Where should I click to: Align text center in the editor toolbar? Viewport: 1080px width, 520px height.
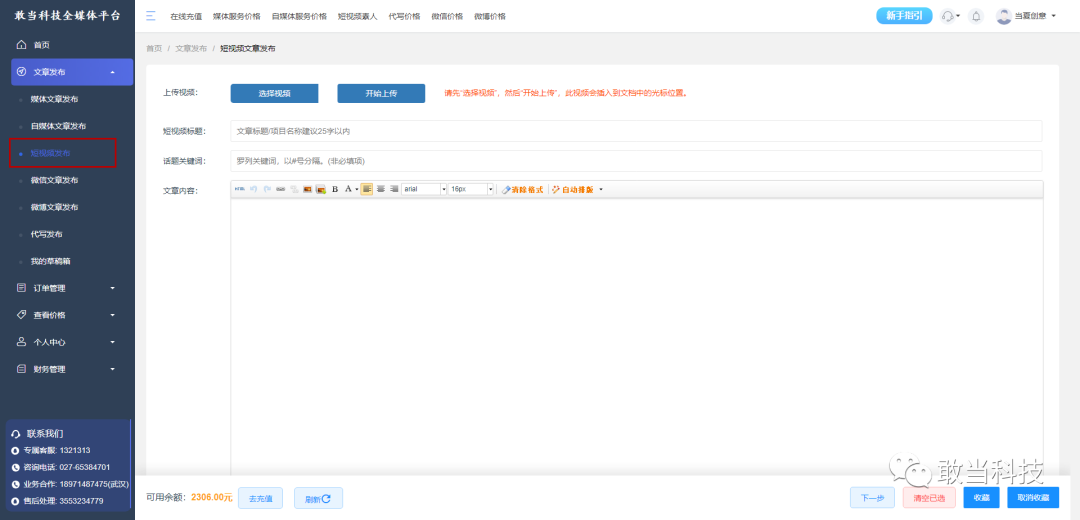[x=380, y=189]
